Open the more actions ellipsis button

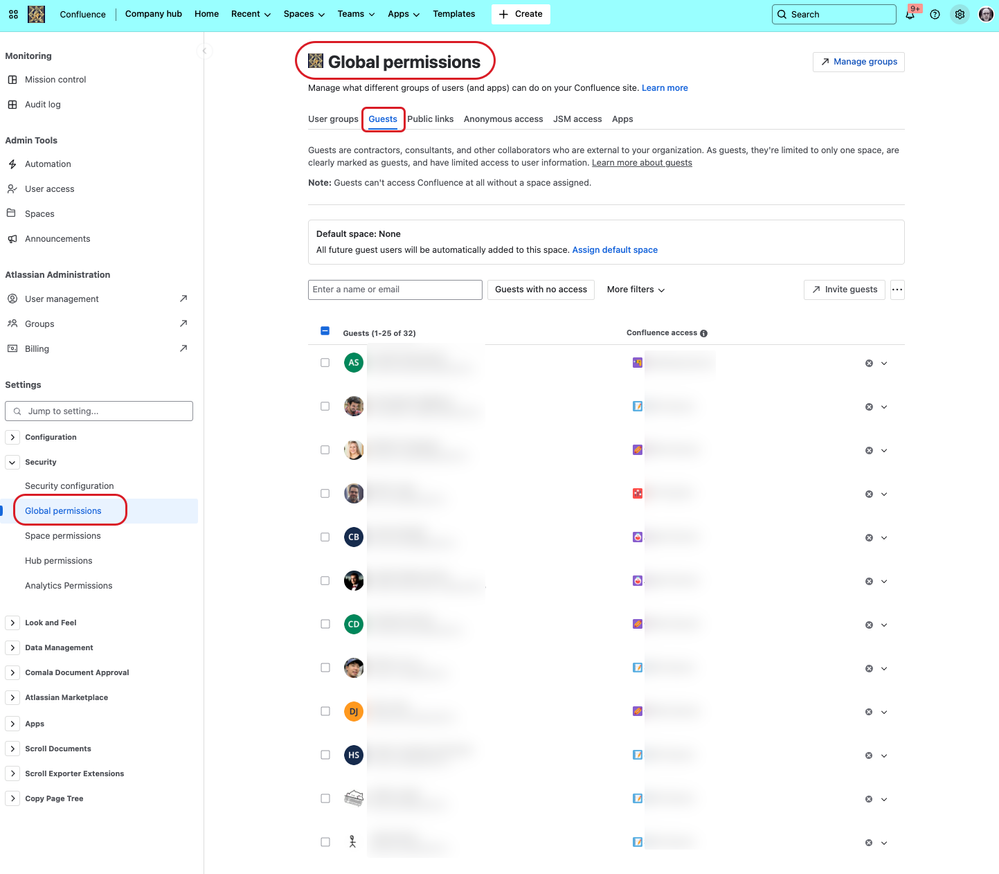pos(897,289)
